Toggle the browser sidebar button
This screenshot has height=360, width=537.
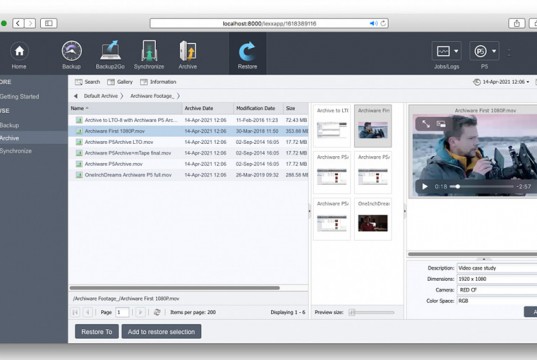click(x=49, y=23)
